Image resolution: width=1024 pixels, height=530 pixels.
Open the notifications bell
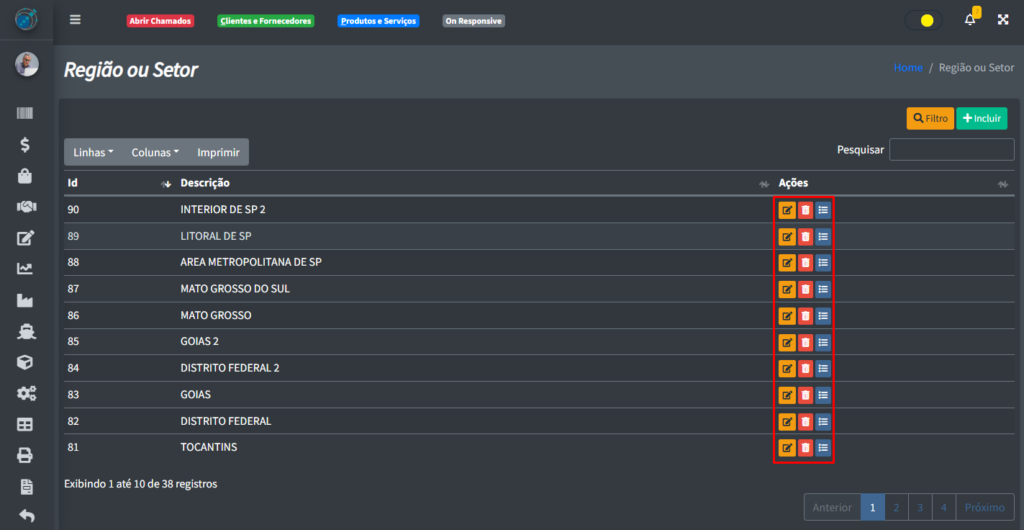(970, 20)
